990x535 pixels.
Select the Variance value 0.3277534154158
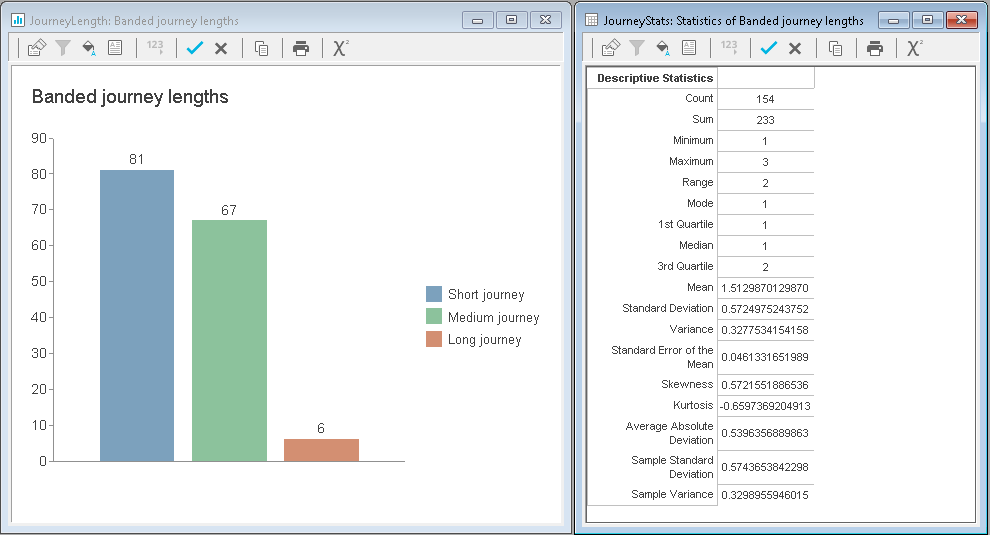(765, 330)
